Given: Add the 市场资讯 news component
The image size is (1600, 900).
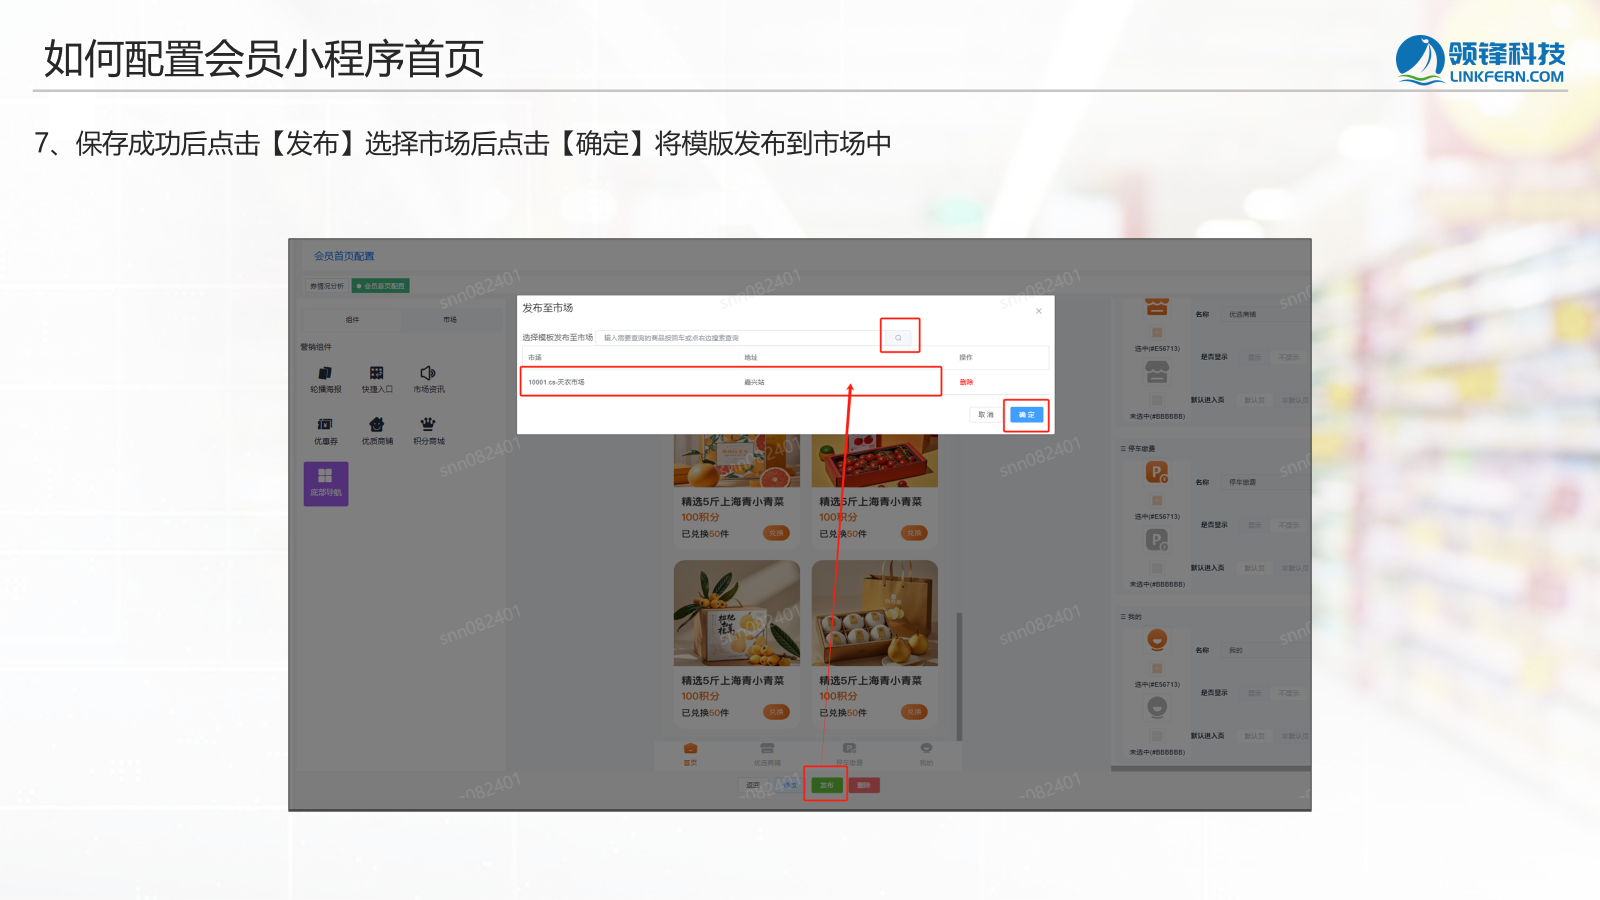Looking at the screenshot, I should (x=429, y=379).
